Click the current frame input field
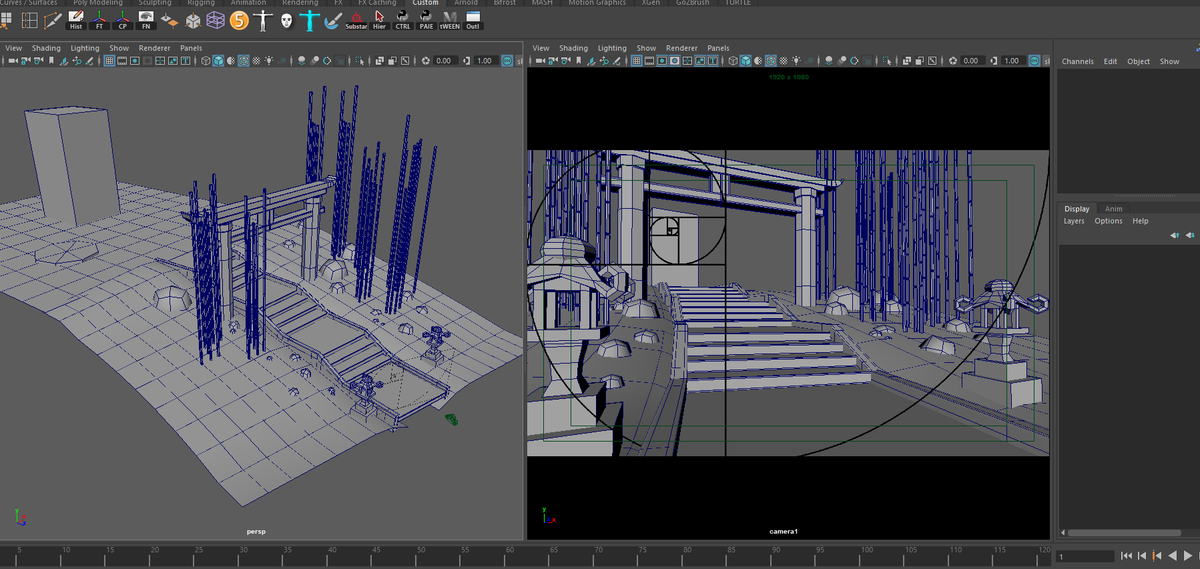1200x569 pixels. (x=1084, y=556)
